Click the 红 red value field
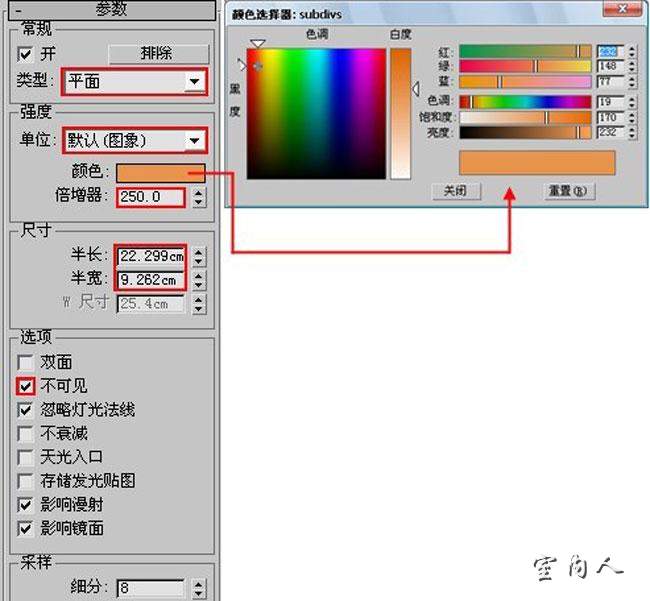This screenshot has height=601, width=650. 611,51
